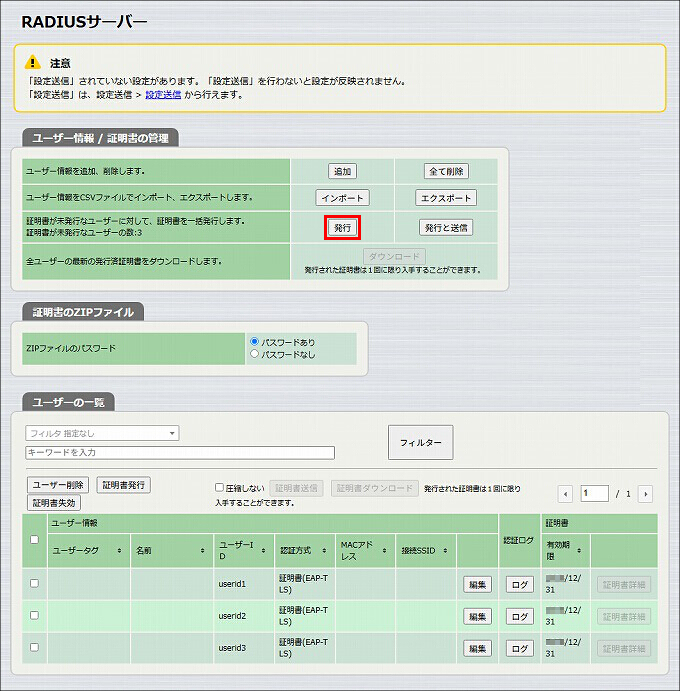This screenshot has width=680, height=691.
Task: Select the パスワードなし radio option
Action: point(254,353)
